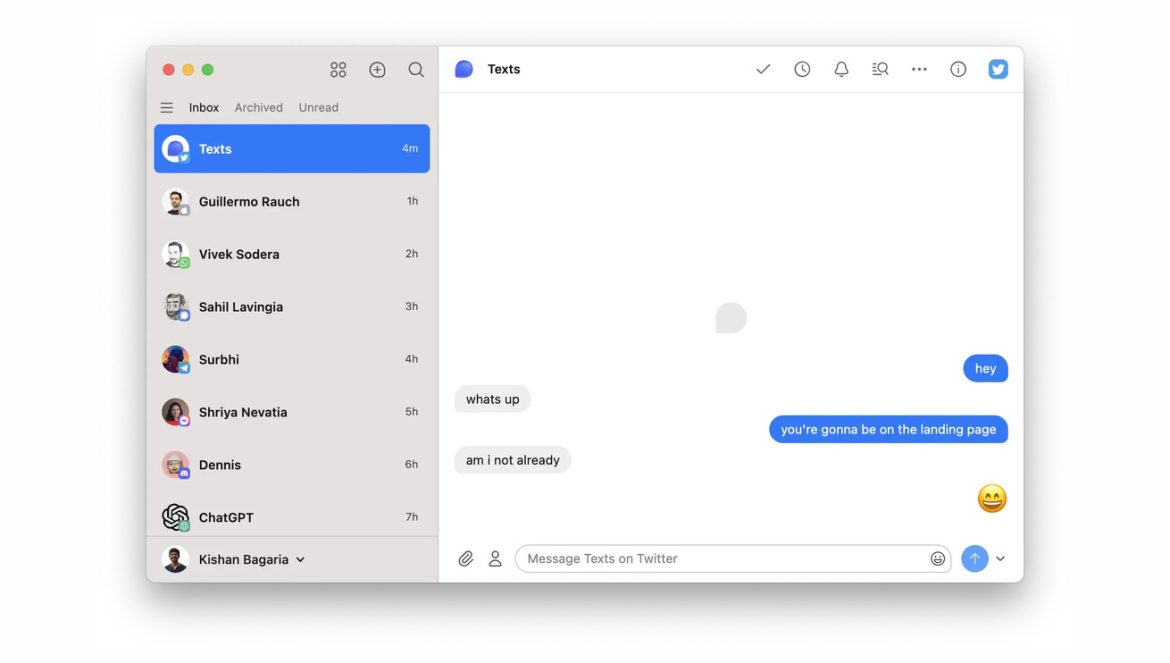Open the emoji picker in message field
Image resolution: width=1170 pixels, height=663 pixels.
[938, 559]
